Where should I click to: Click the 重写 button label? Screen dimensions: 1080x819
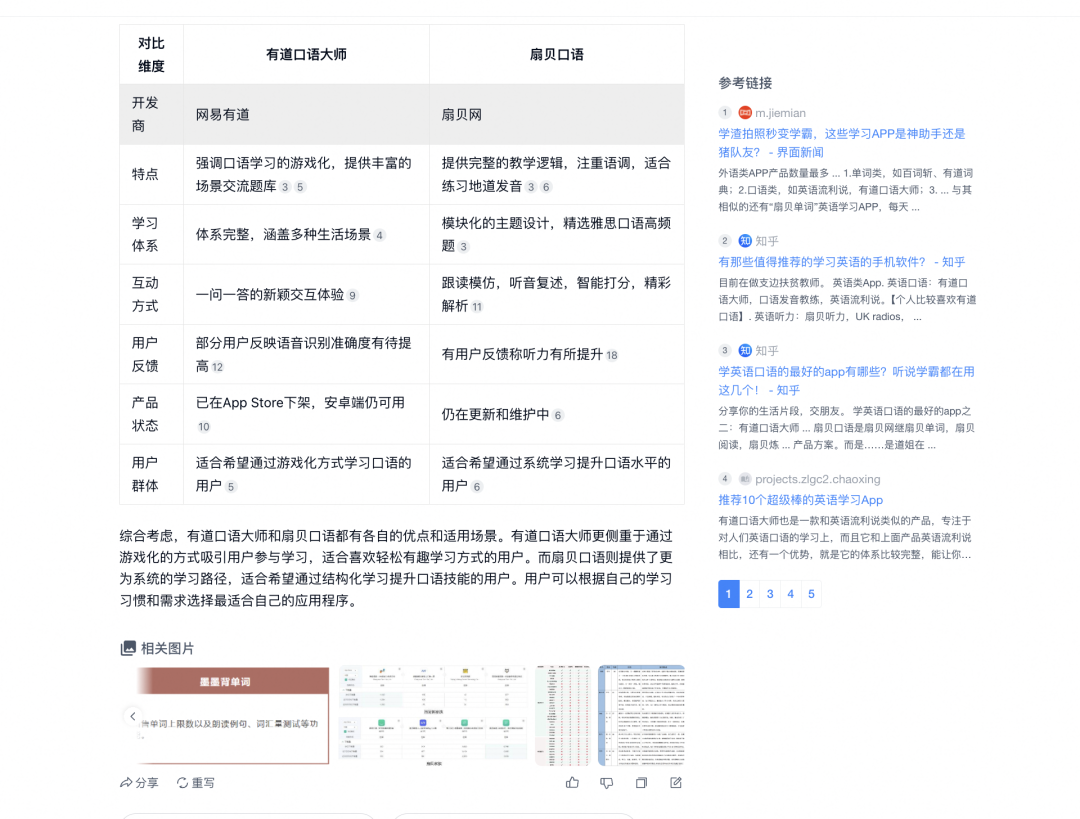(203, 783)
